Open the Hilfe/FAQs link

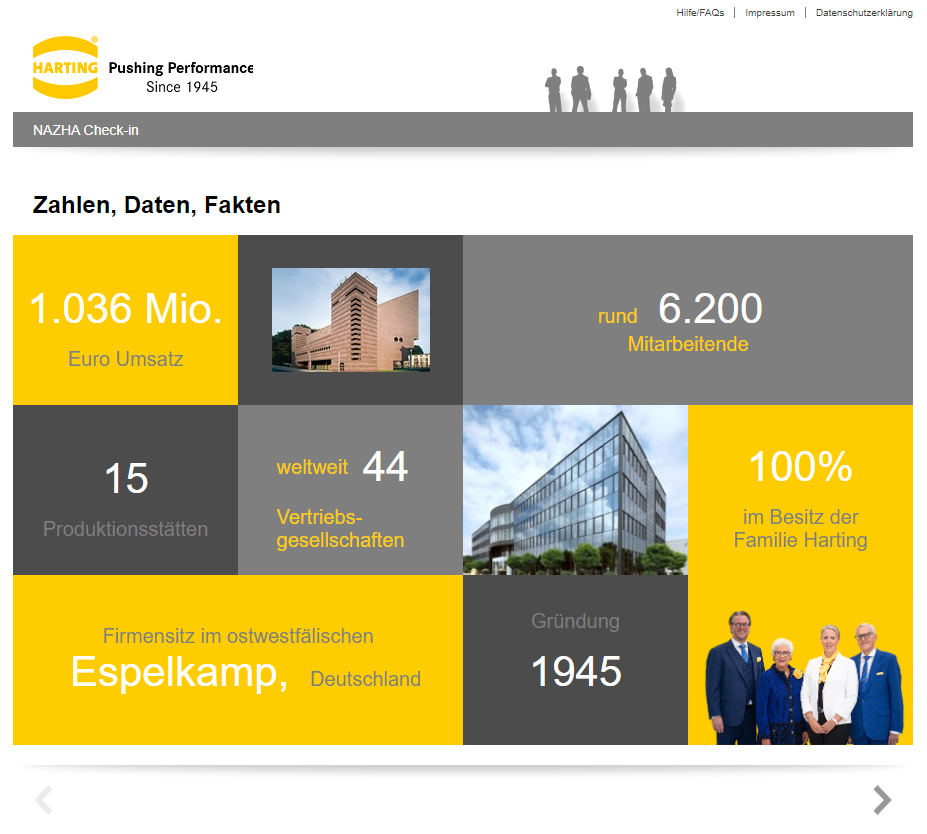tap(700, 12)
